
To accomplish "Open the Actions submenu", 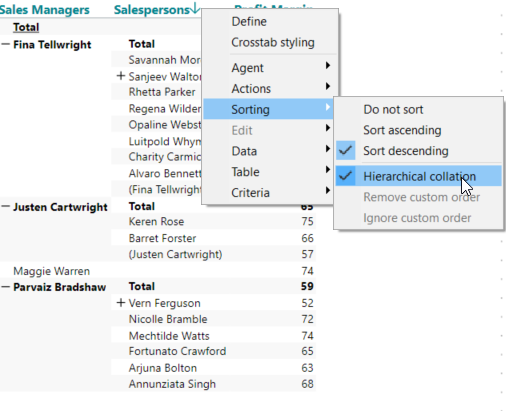I will tap(269, 89).
